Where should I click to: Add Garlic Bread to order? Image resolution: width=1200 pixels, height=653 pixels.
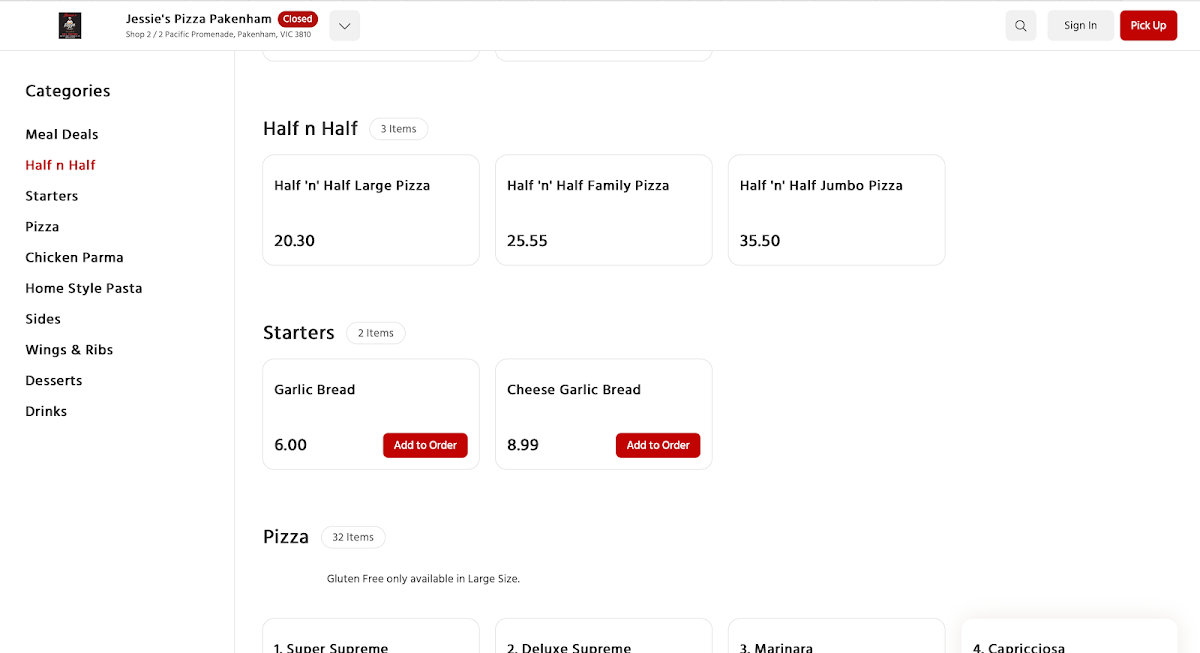click(425, 445)
